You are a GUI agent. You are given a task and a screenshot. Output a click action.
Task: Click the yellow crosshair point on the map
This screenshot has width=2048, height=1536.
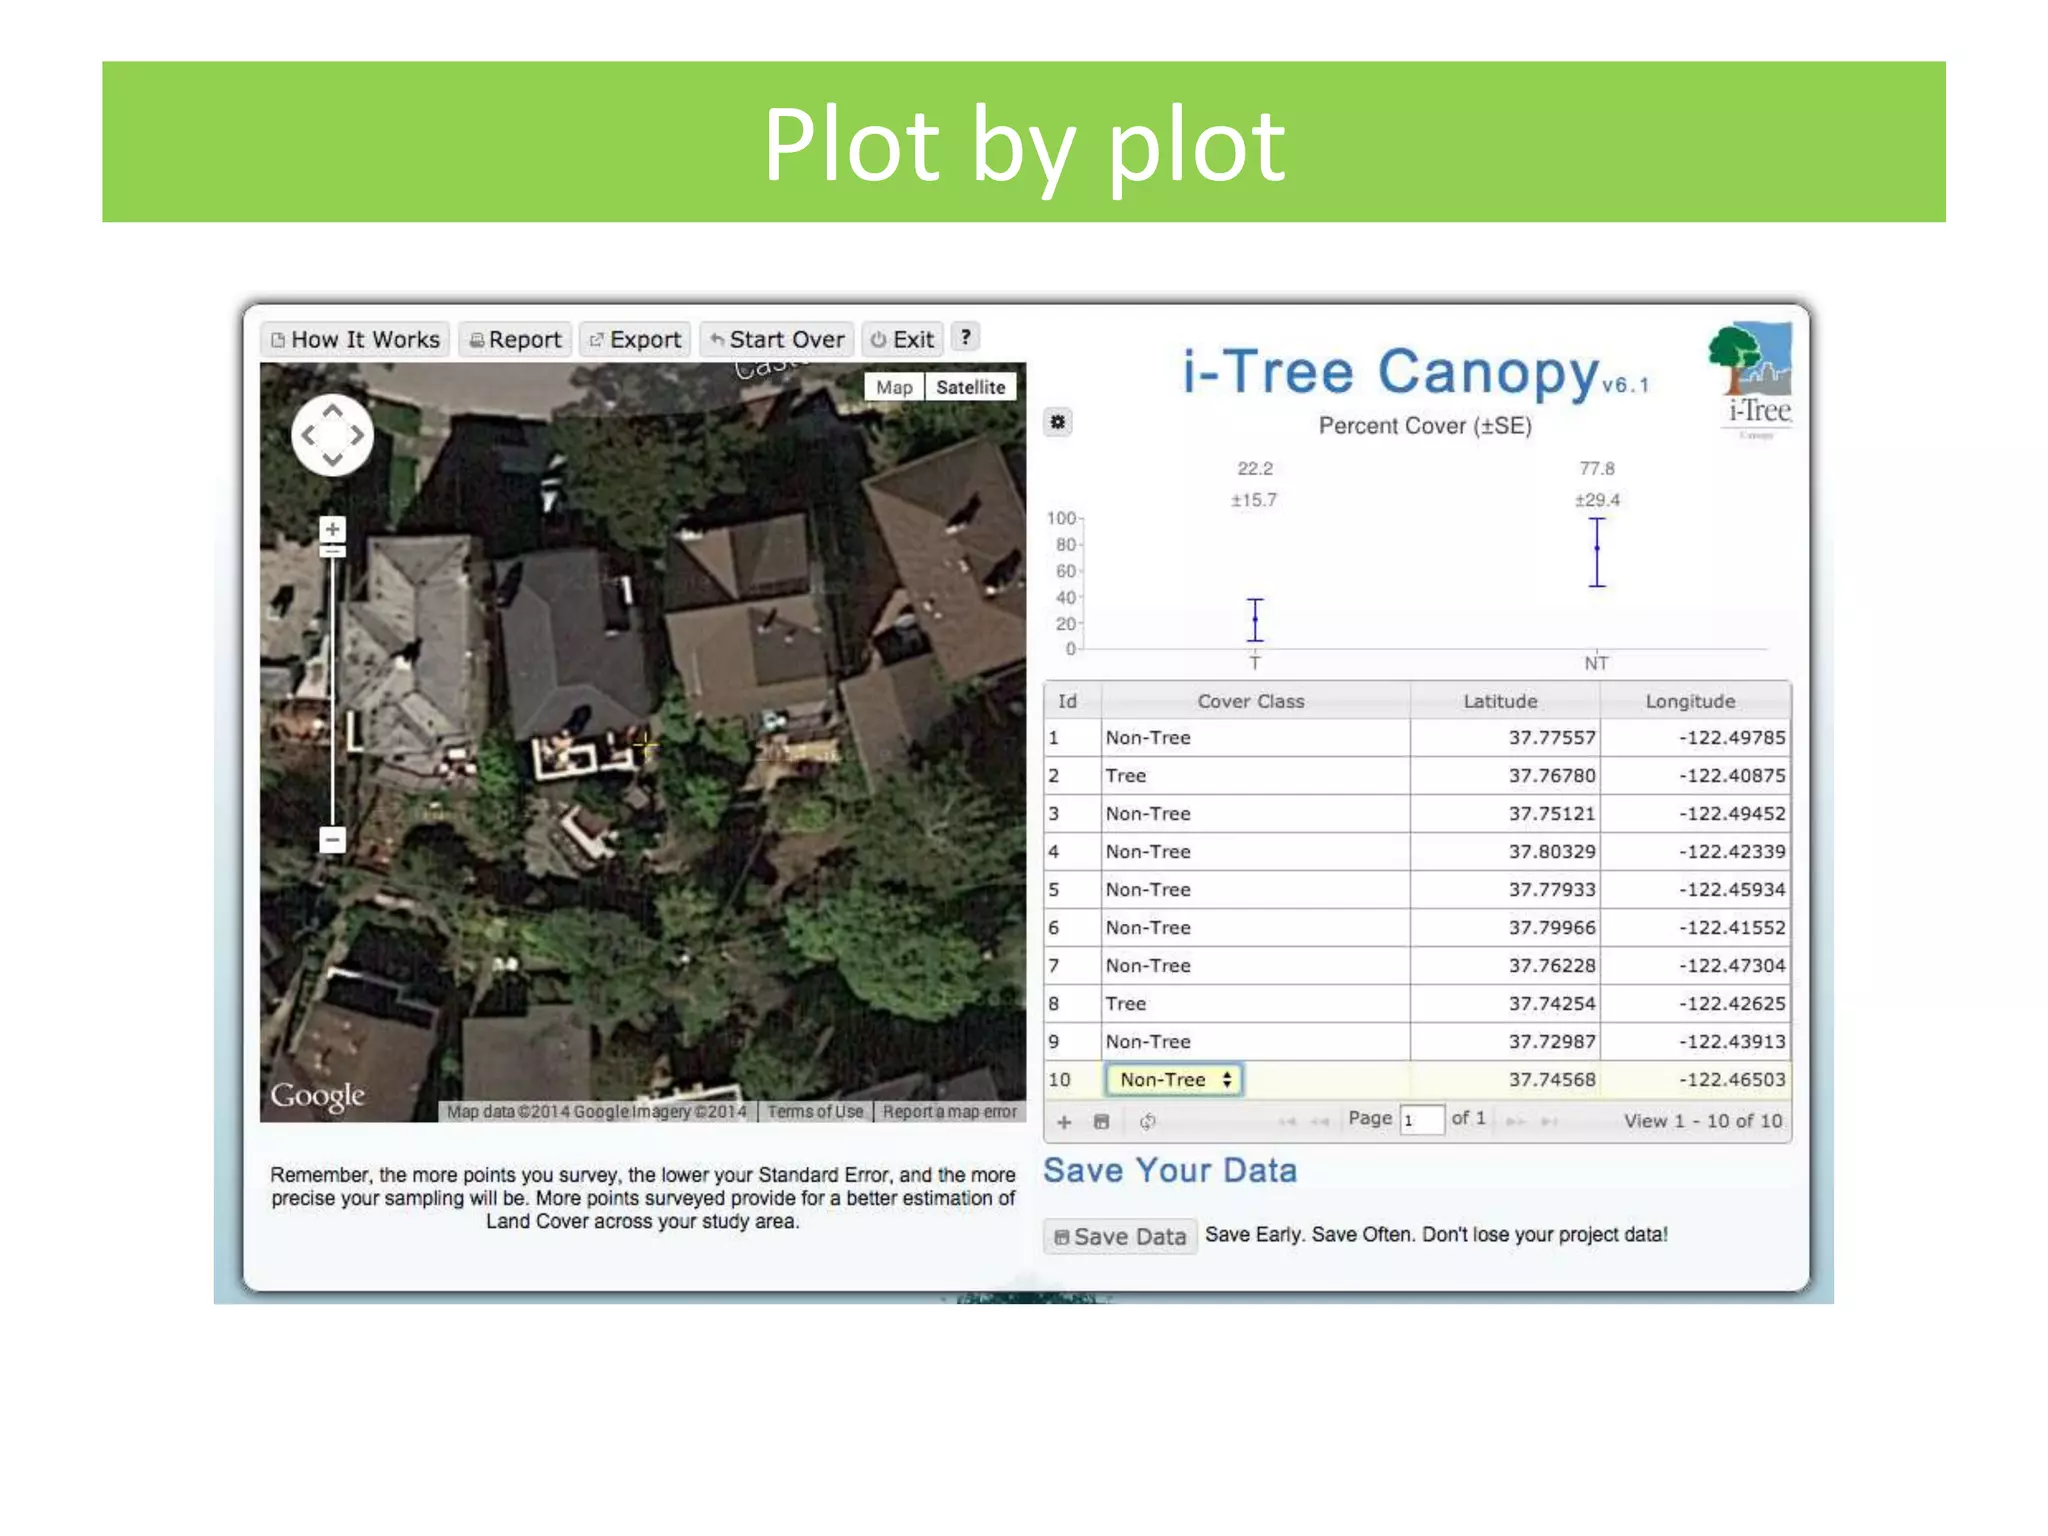(x=646, y=745)
